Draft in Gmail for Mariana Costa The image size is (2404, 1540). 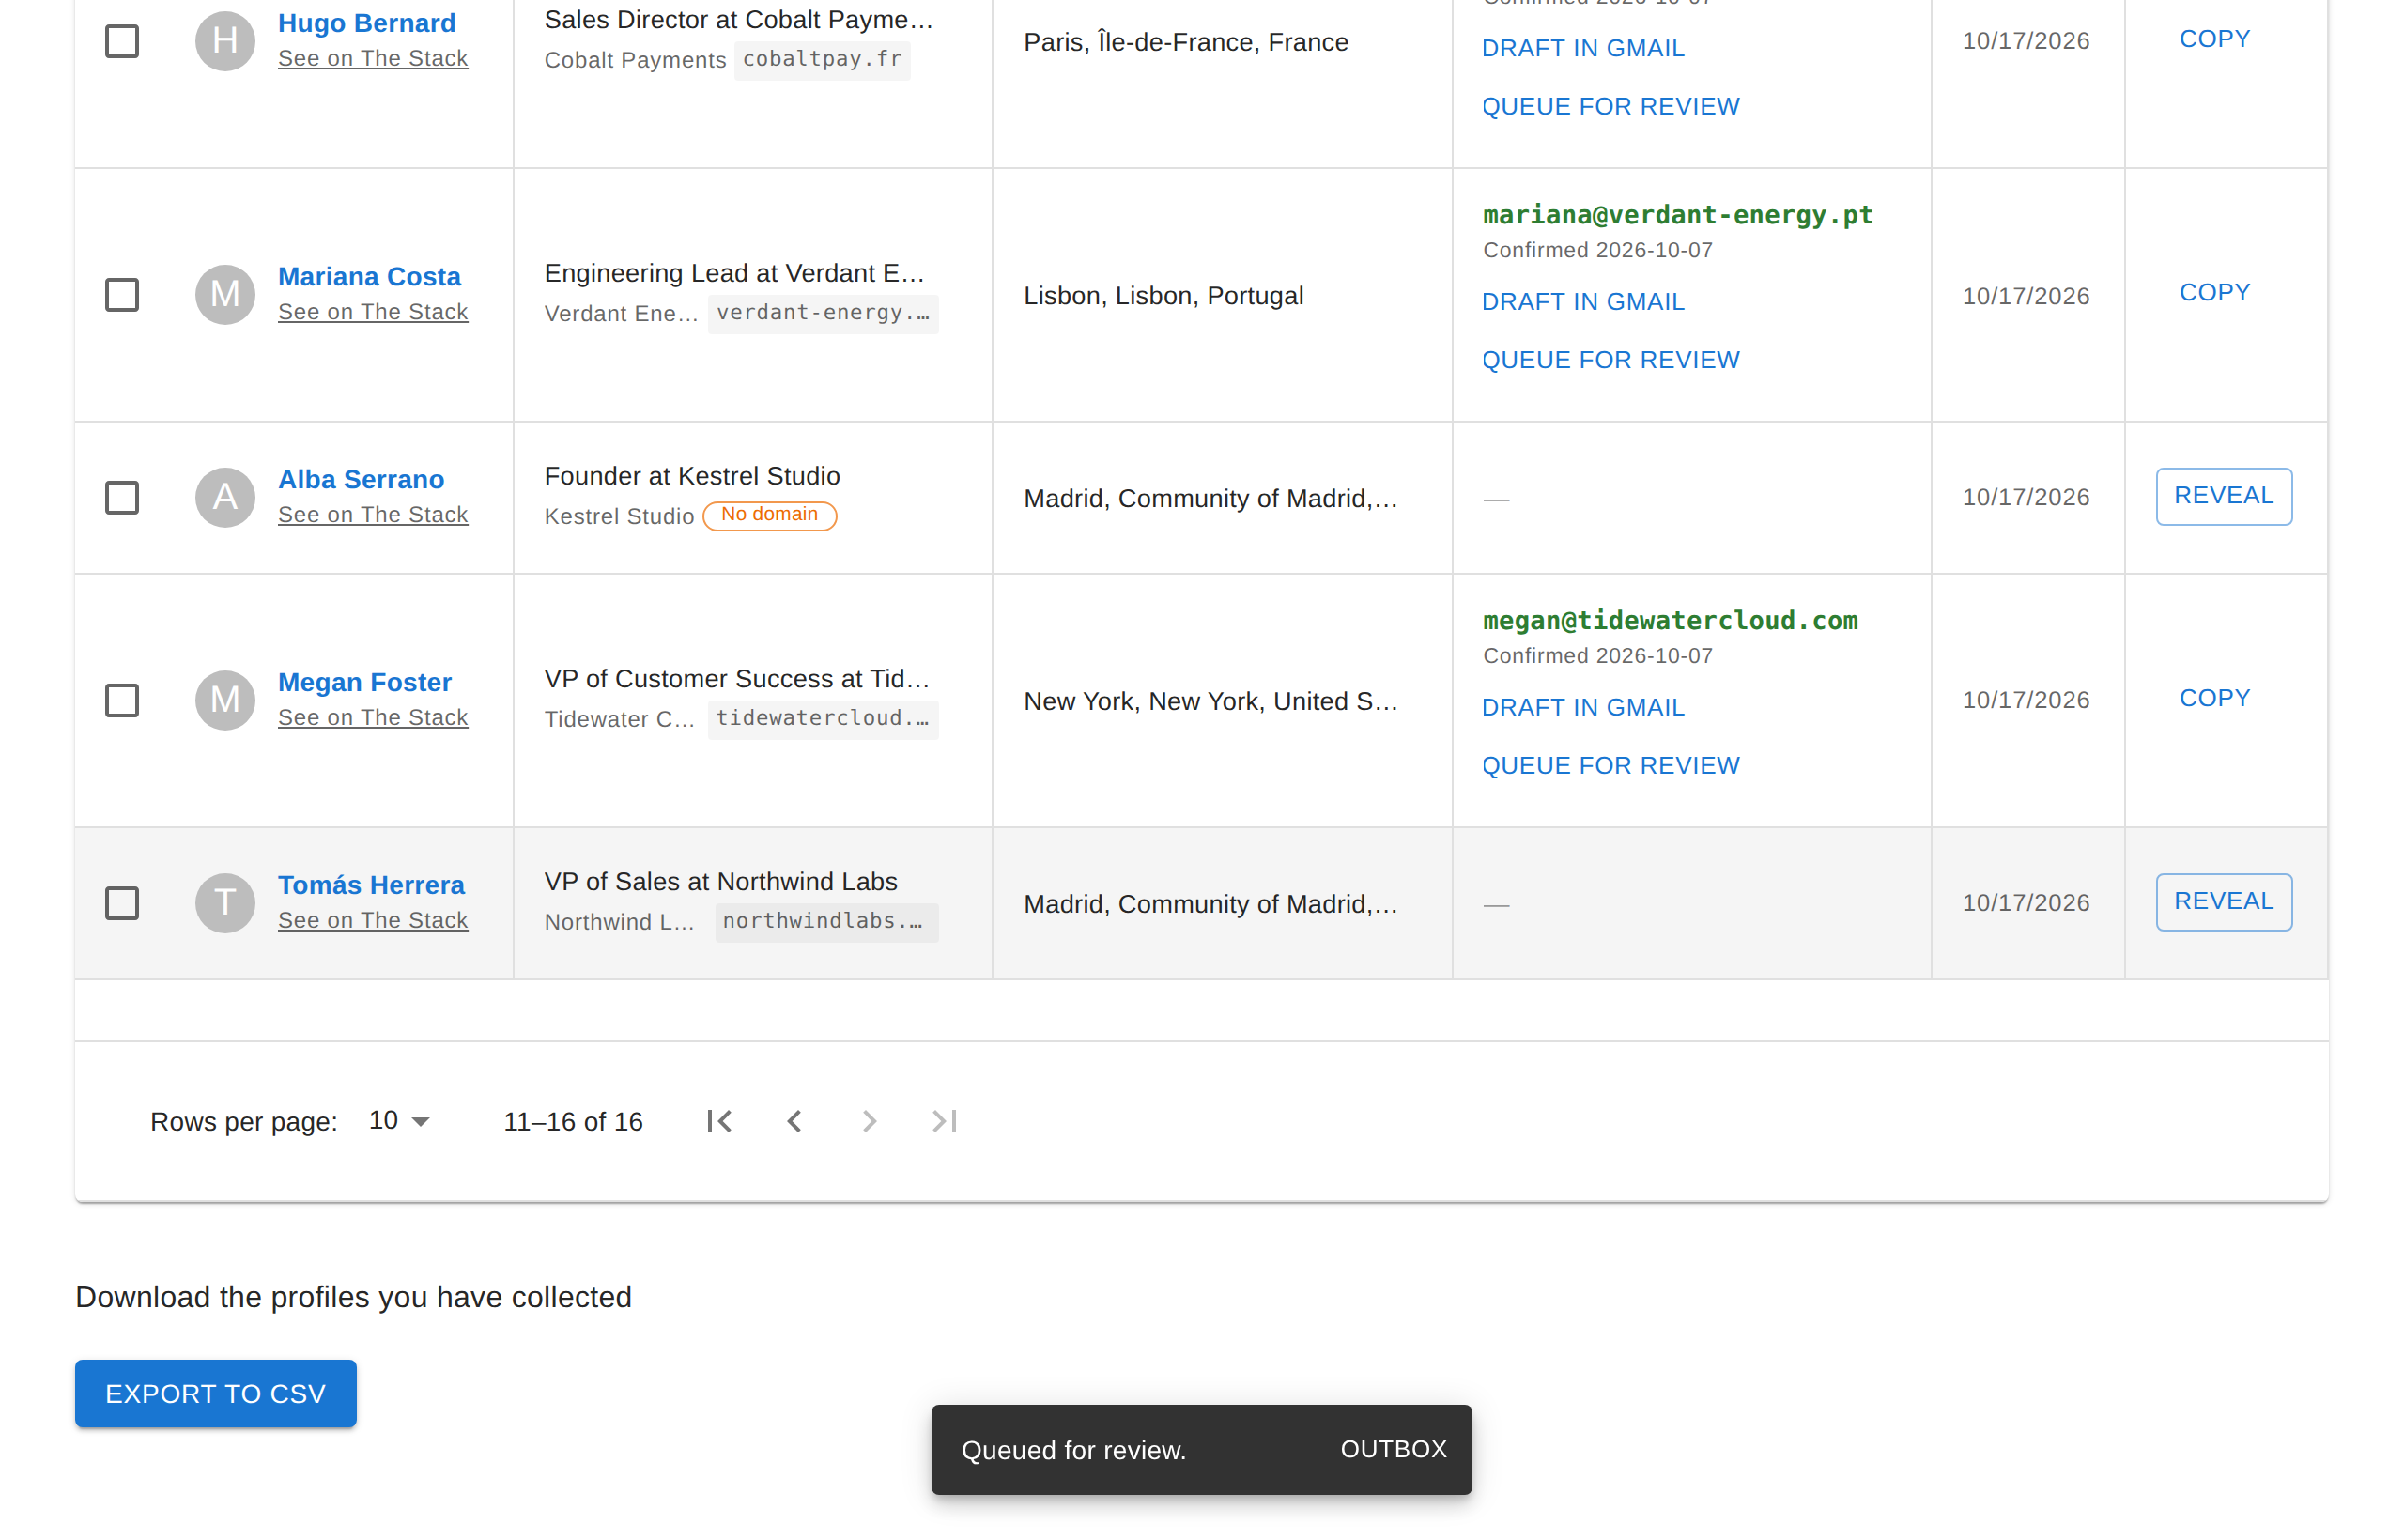point(1583,301)
